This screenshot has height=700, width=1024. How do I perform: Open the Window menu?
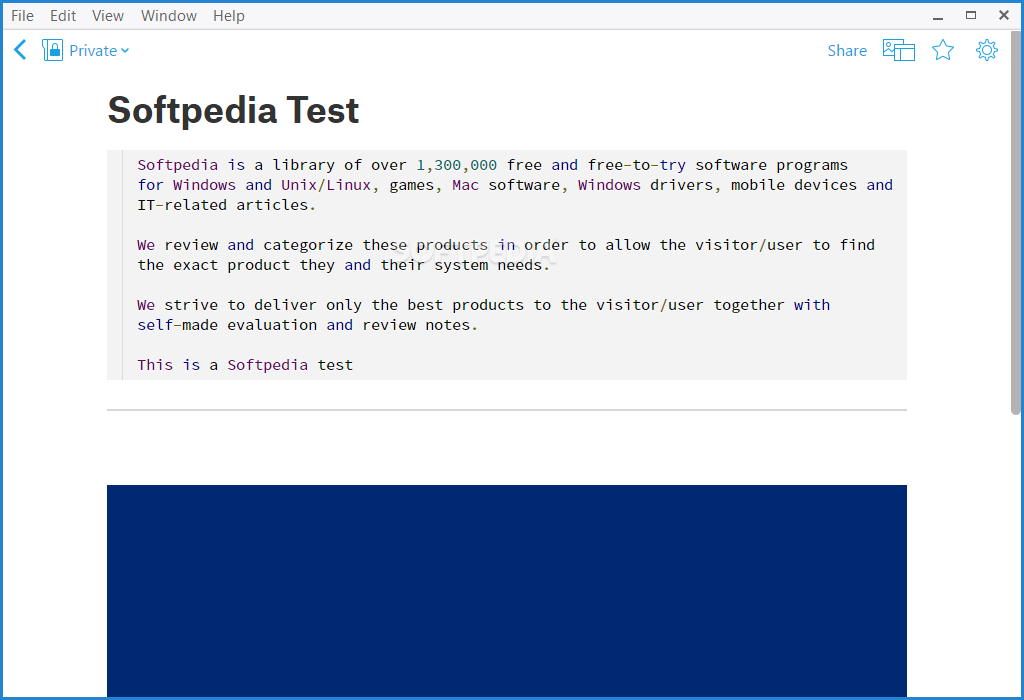(168, 16)
